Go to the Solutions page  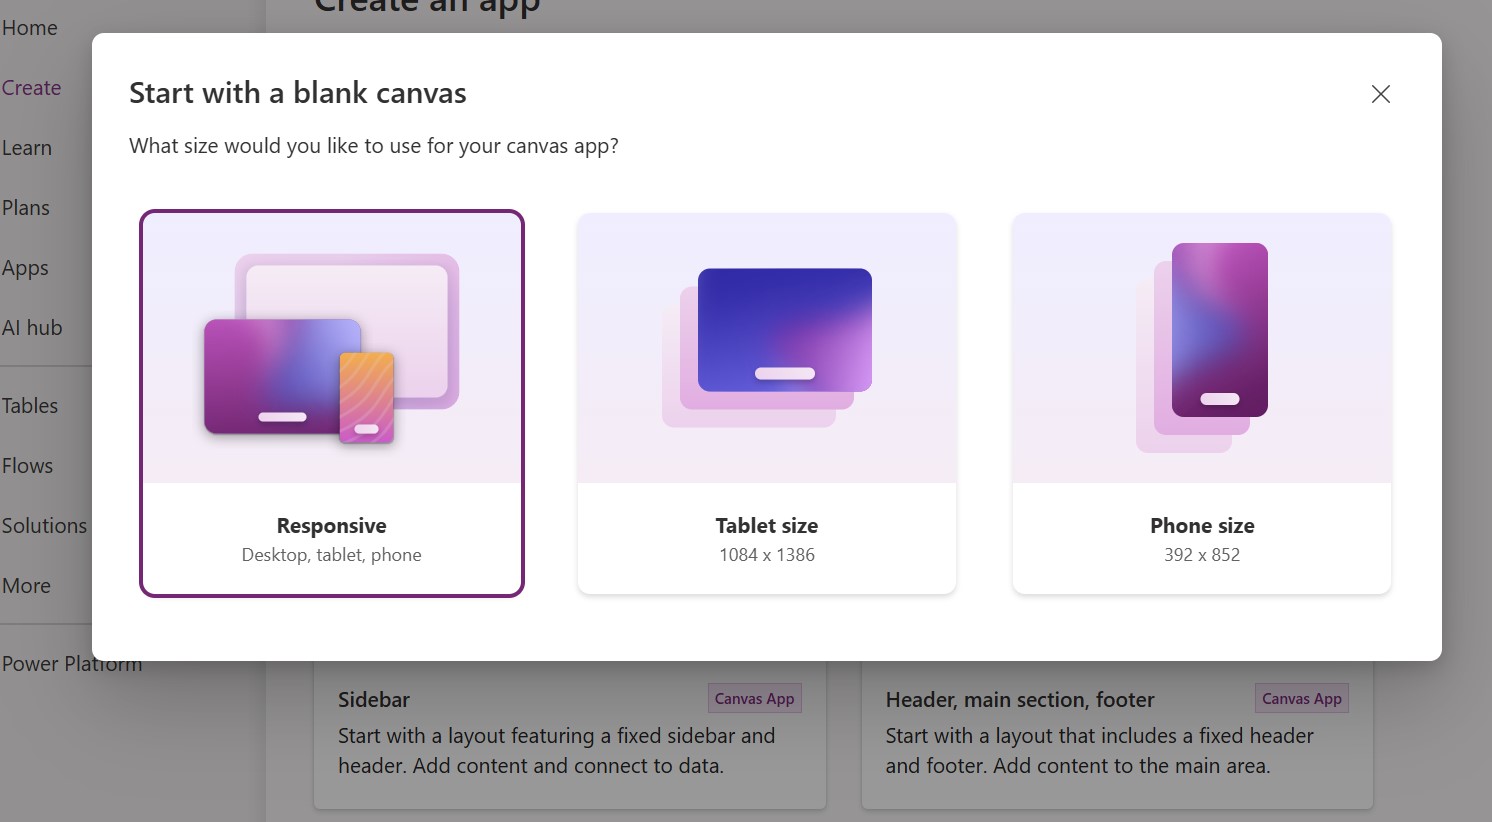coord(44,525)
